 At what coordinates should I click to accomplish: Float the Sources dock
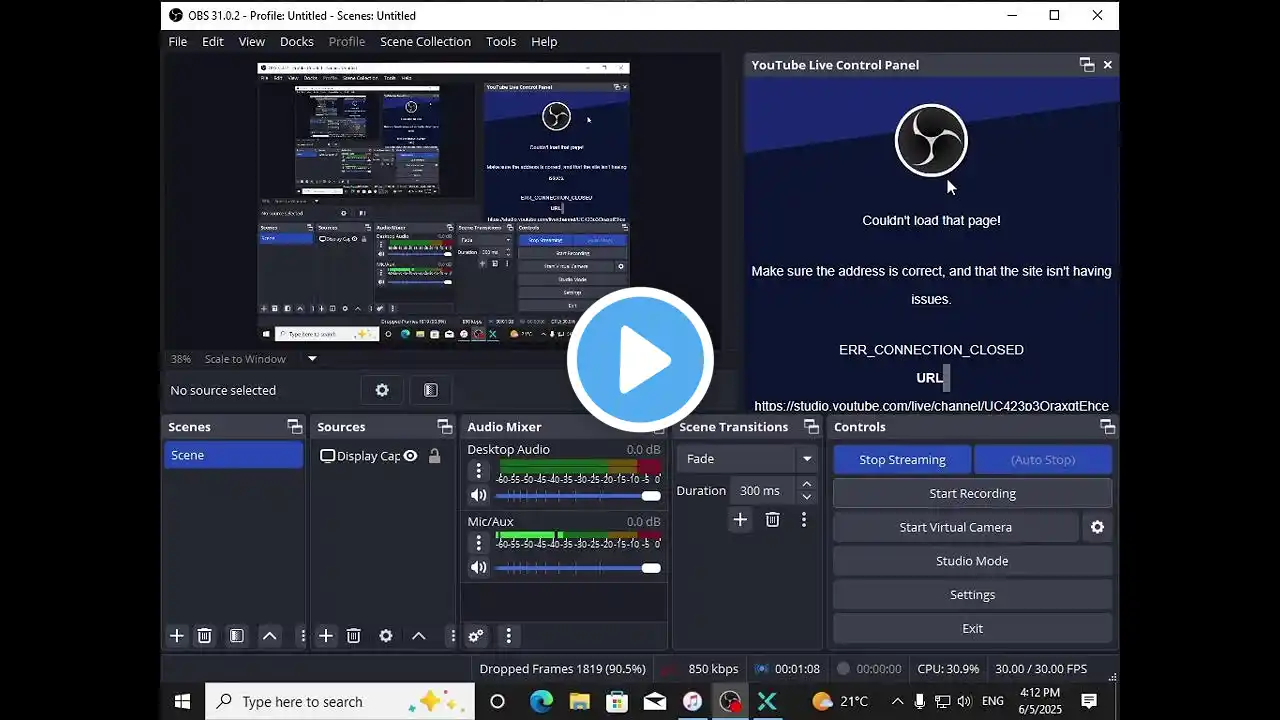click(444, 427)
